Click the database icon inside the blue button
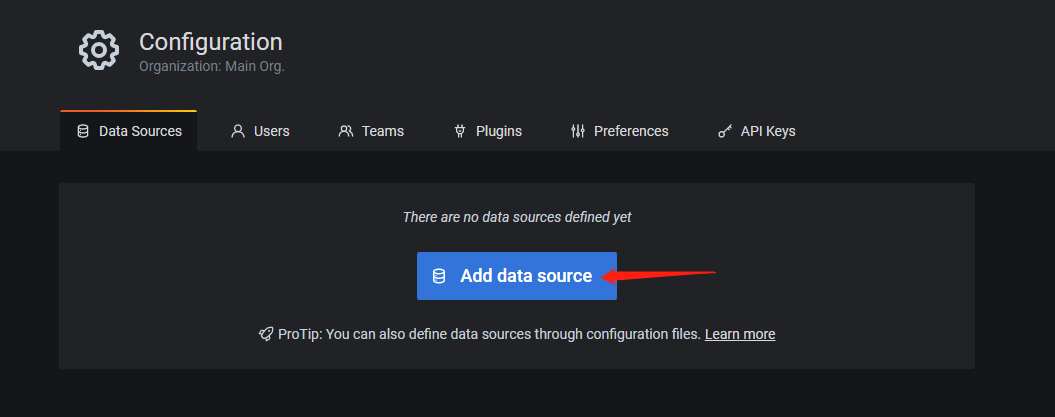 439,276
